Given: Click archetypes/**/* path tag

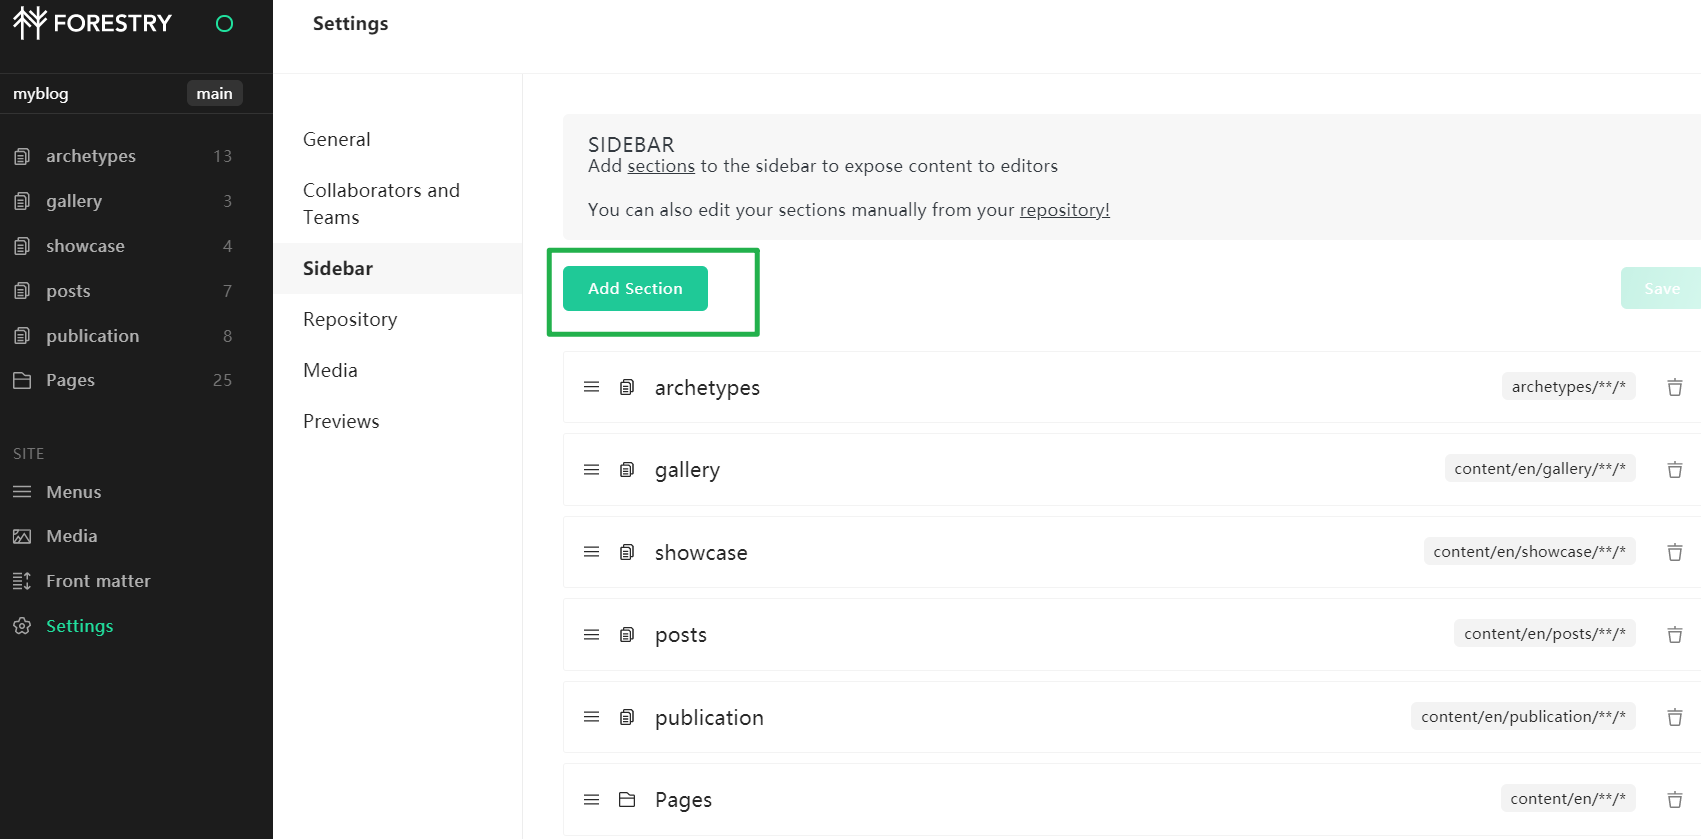Looking at the screenshot, I should 1569,386.
